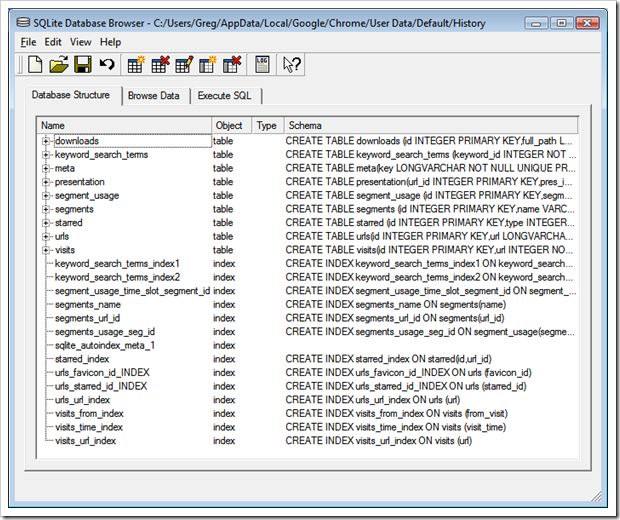This screenshot has height=520, width=620.
Task: Expand the downloads table node
Action: (x=46, y=142)
